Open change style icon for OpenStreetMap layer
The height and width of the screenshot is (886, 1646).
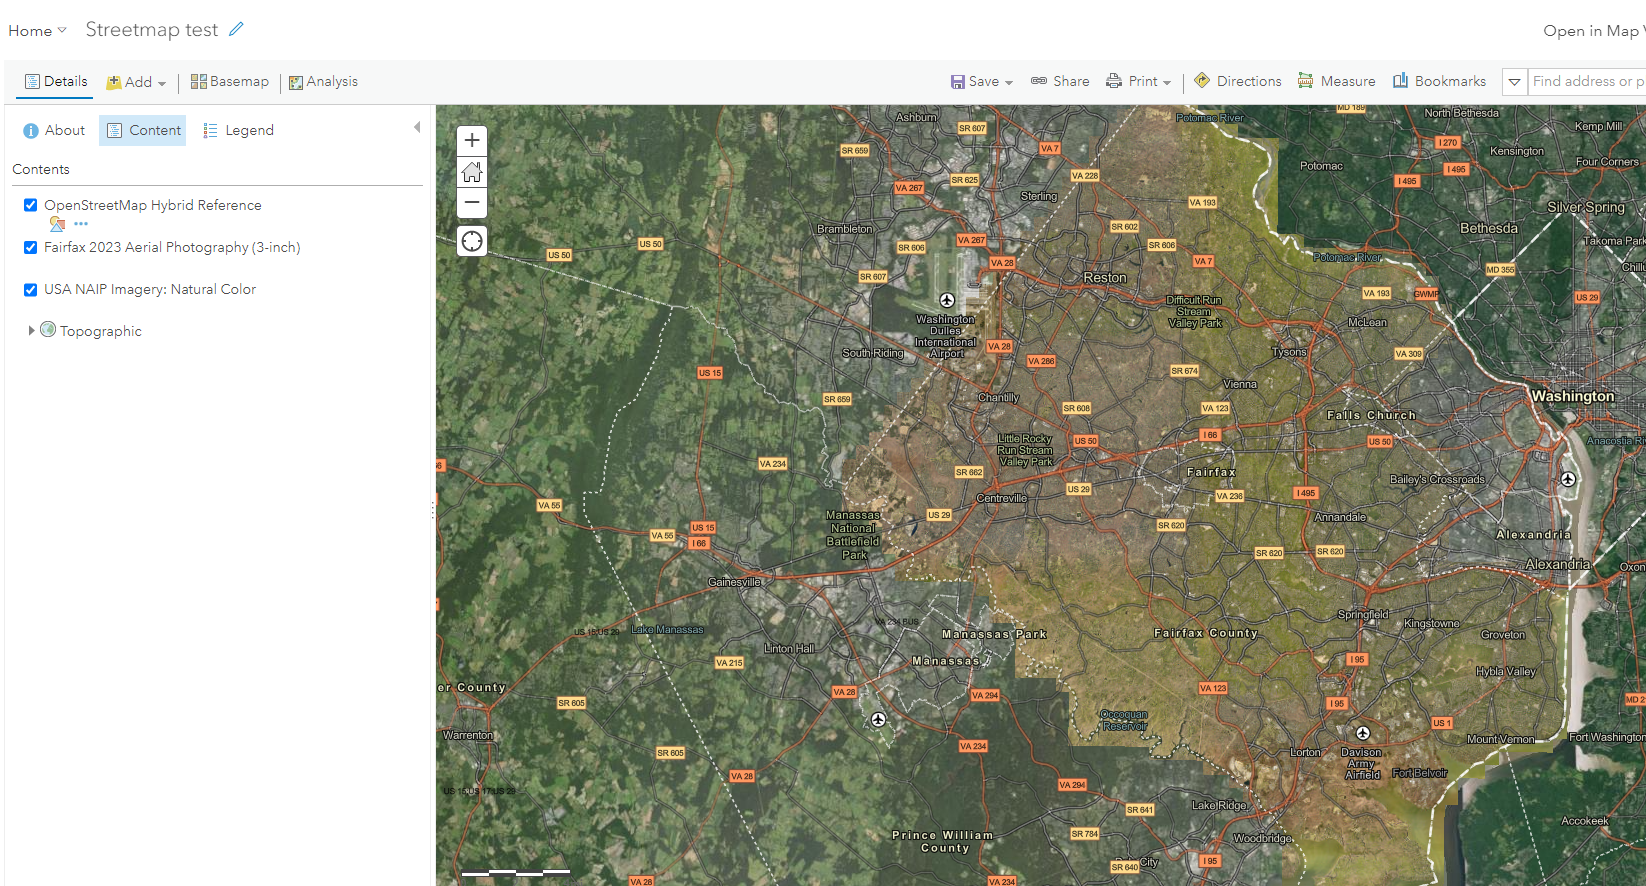(57, 224)
